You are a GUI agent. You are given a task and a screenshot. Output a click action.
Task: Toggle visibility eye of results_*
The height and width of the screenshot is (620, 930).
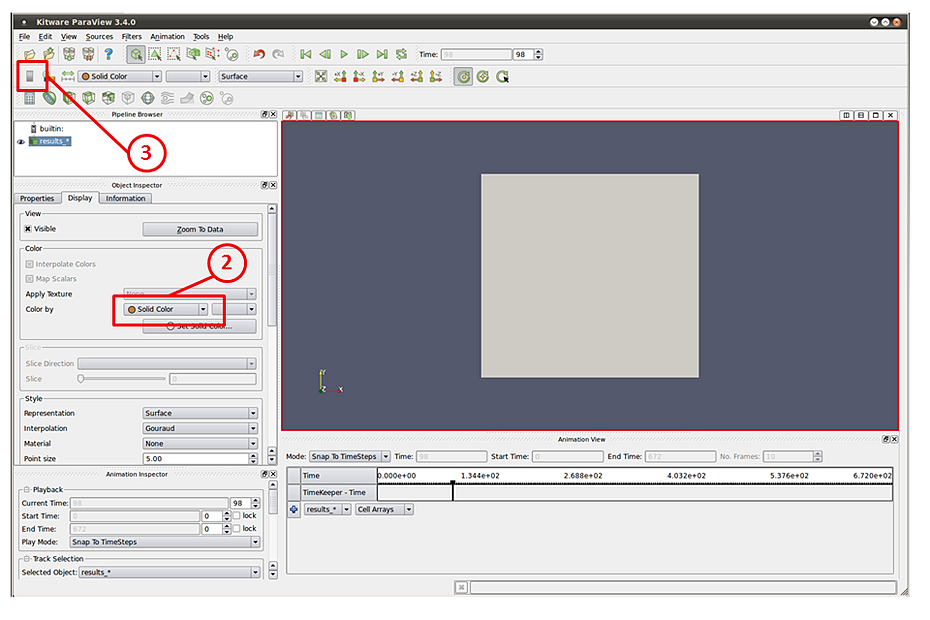[x=21, y=142]
